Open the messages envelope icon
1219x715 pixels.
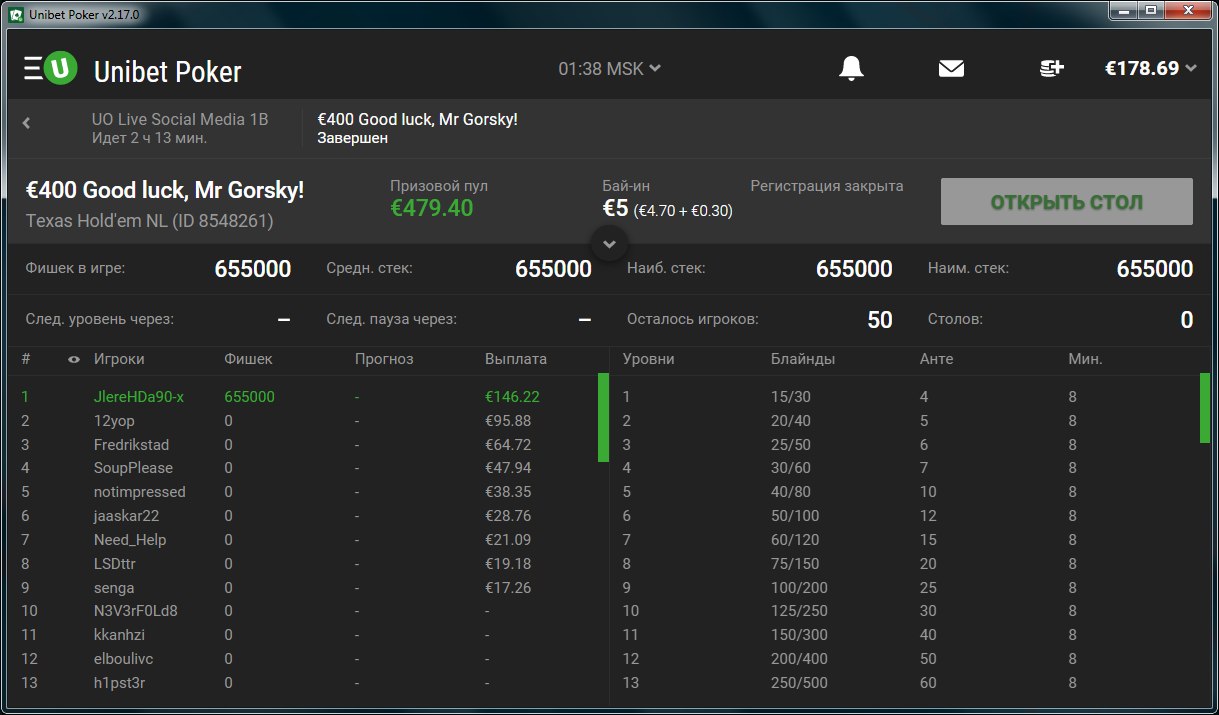pos(951,68)
